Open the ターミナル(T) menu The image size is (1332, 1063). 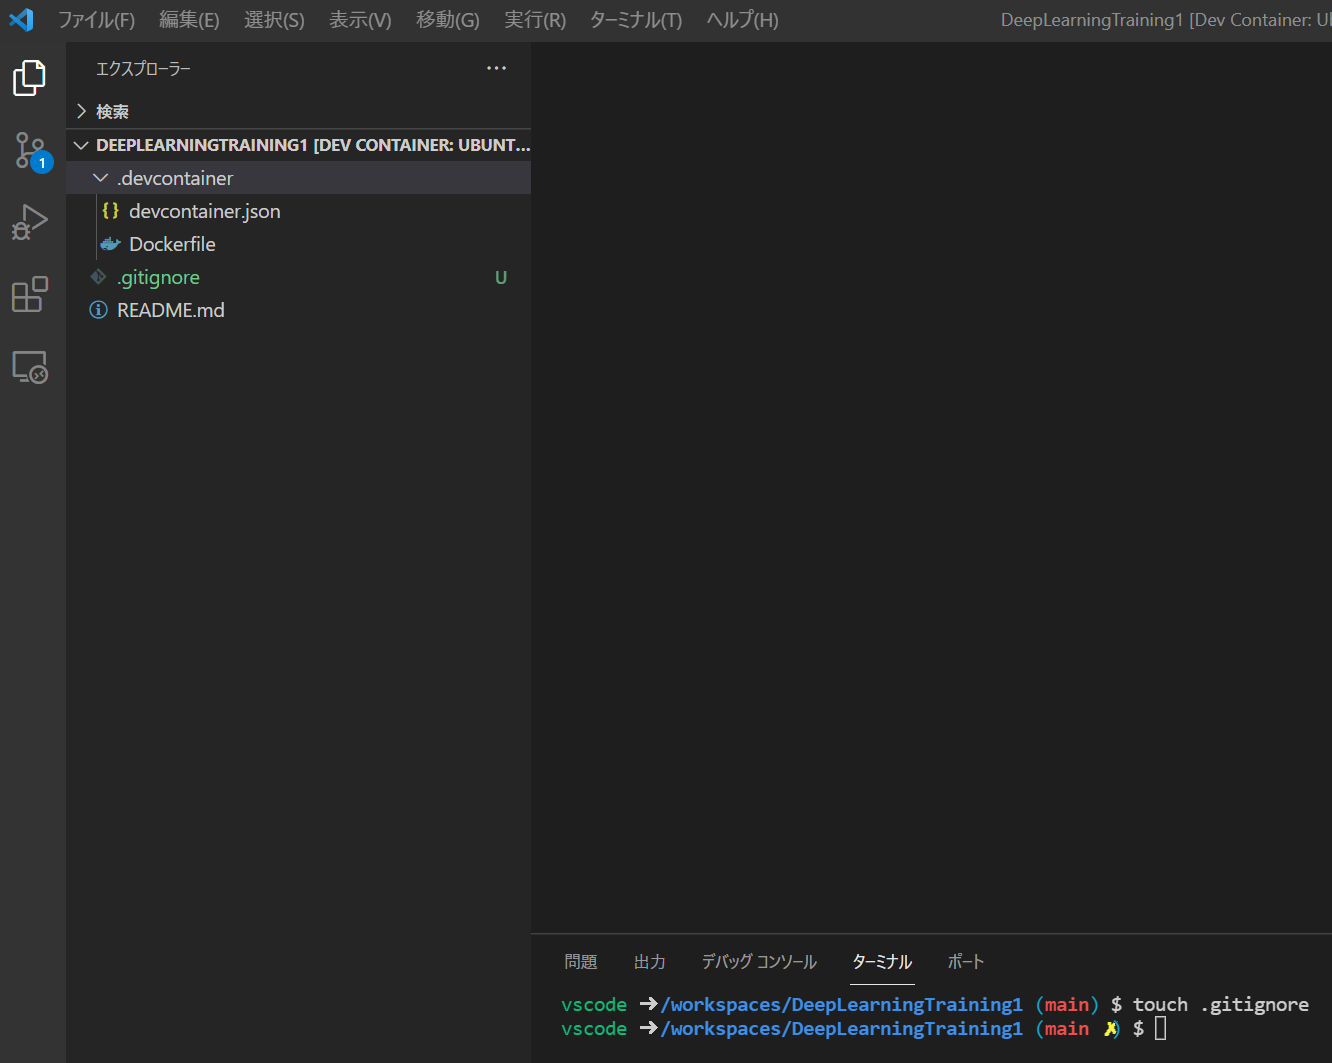point(635,19)
